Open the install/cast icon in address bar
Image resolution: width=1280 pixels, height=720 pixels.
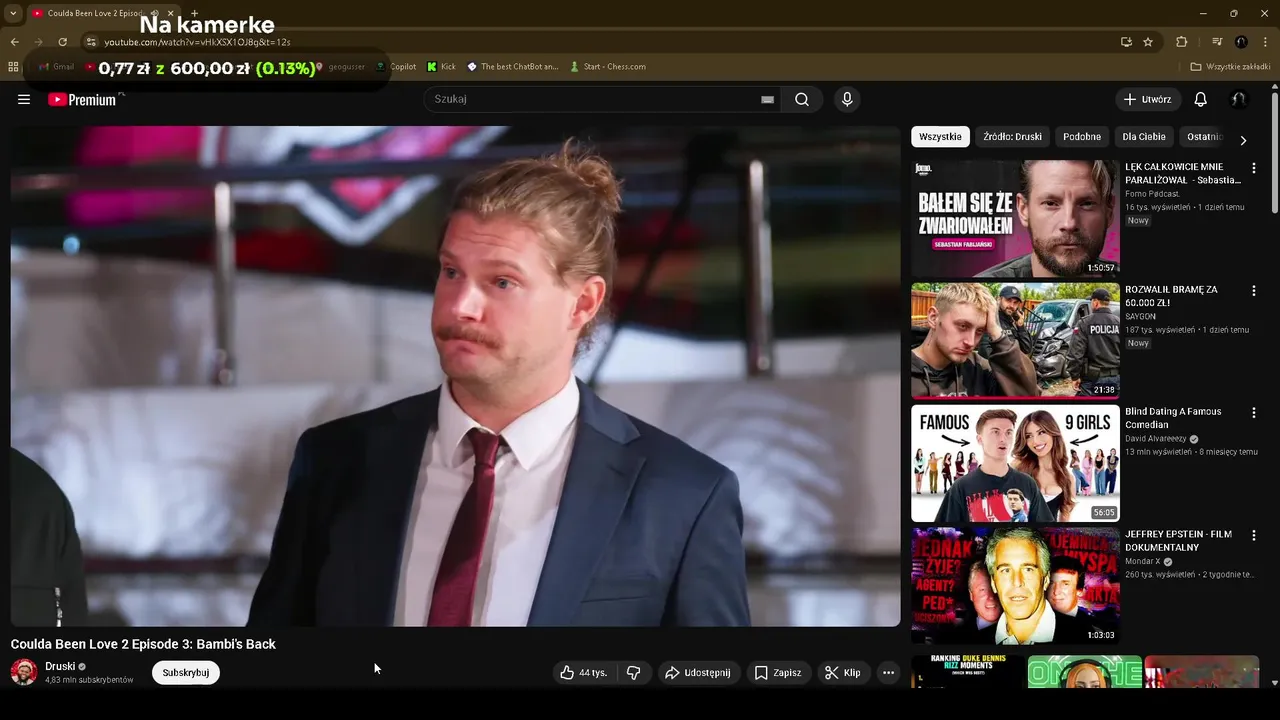pyautogui.click(x=1126, y=42)
